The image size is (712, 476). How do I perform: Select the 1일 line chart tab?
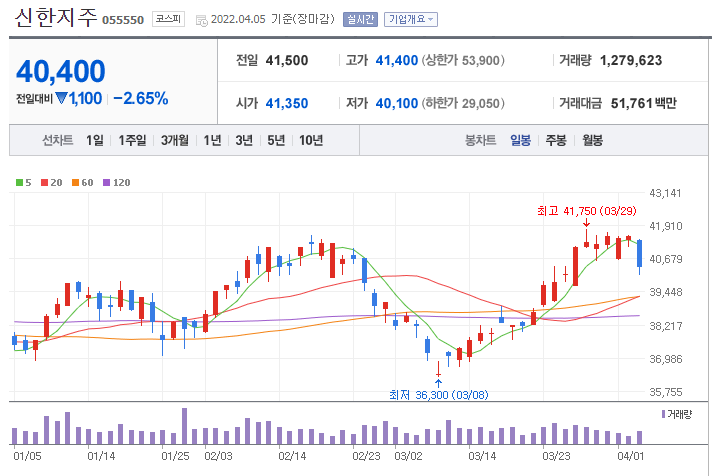pyautogui.click(x=95, y=140)
